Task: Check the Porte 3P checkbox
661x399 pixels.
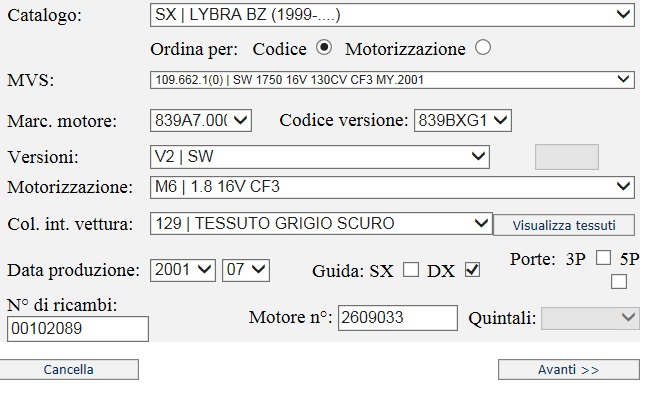Action: pos(603,258)
